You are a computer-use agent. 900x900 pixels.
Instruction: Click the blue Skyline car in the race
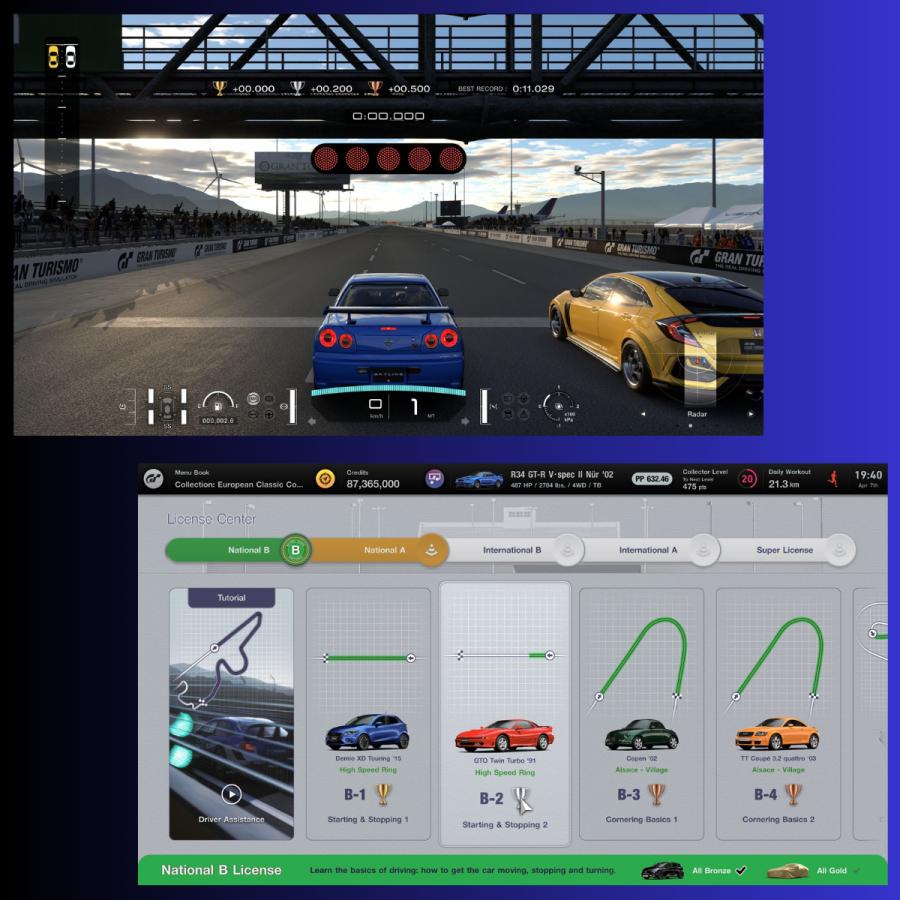pos(388,332)
